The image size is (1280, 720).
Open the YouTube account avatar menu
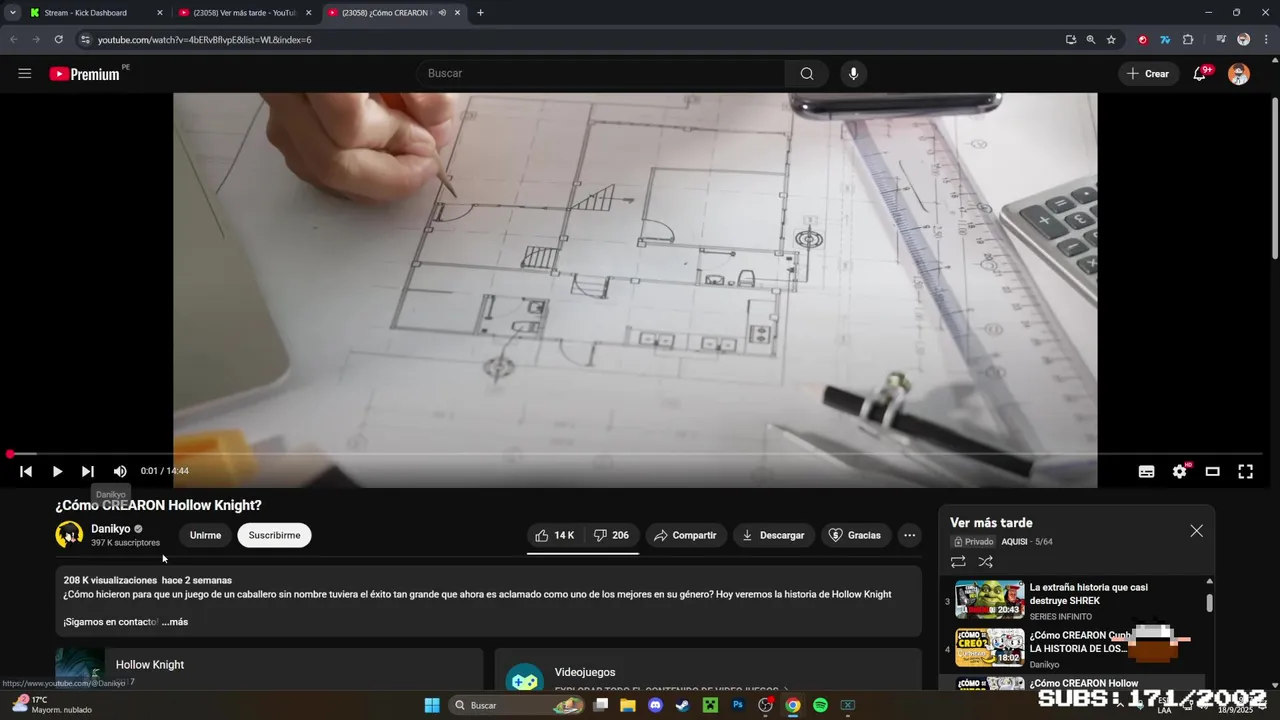point(1239,73)
